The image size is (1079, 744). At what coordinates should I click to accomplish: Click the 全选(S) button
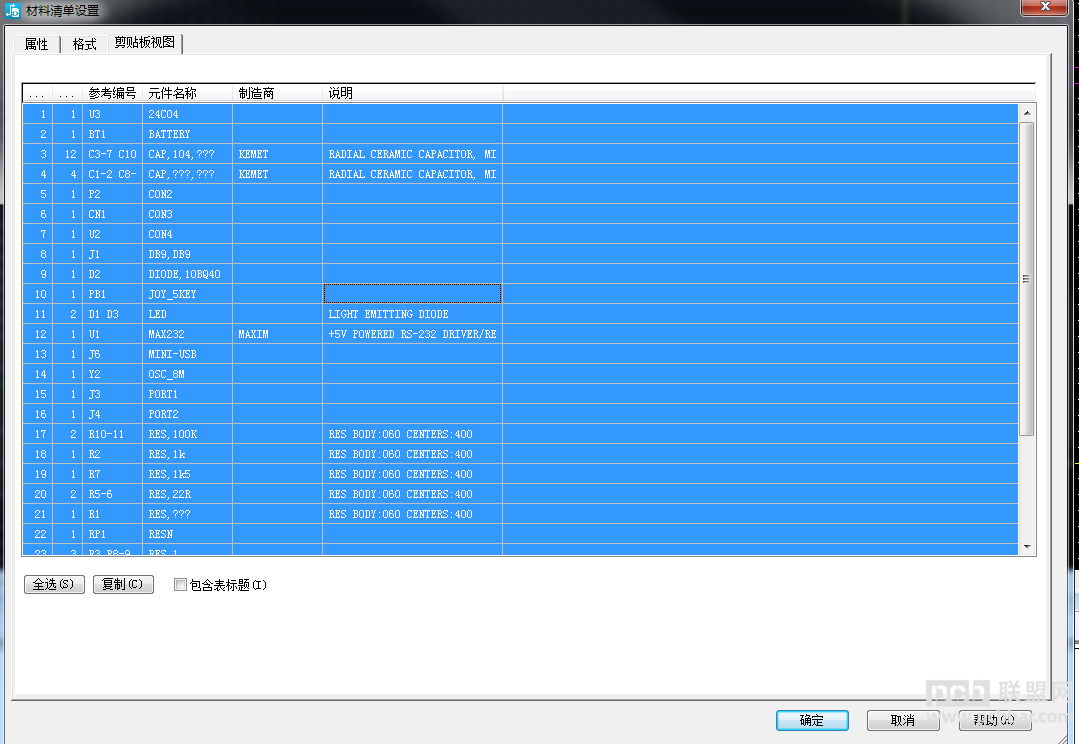coord(54,584)
